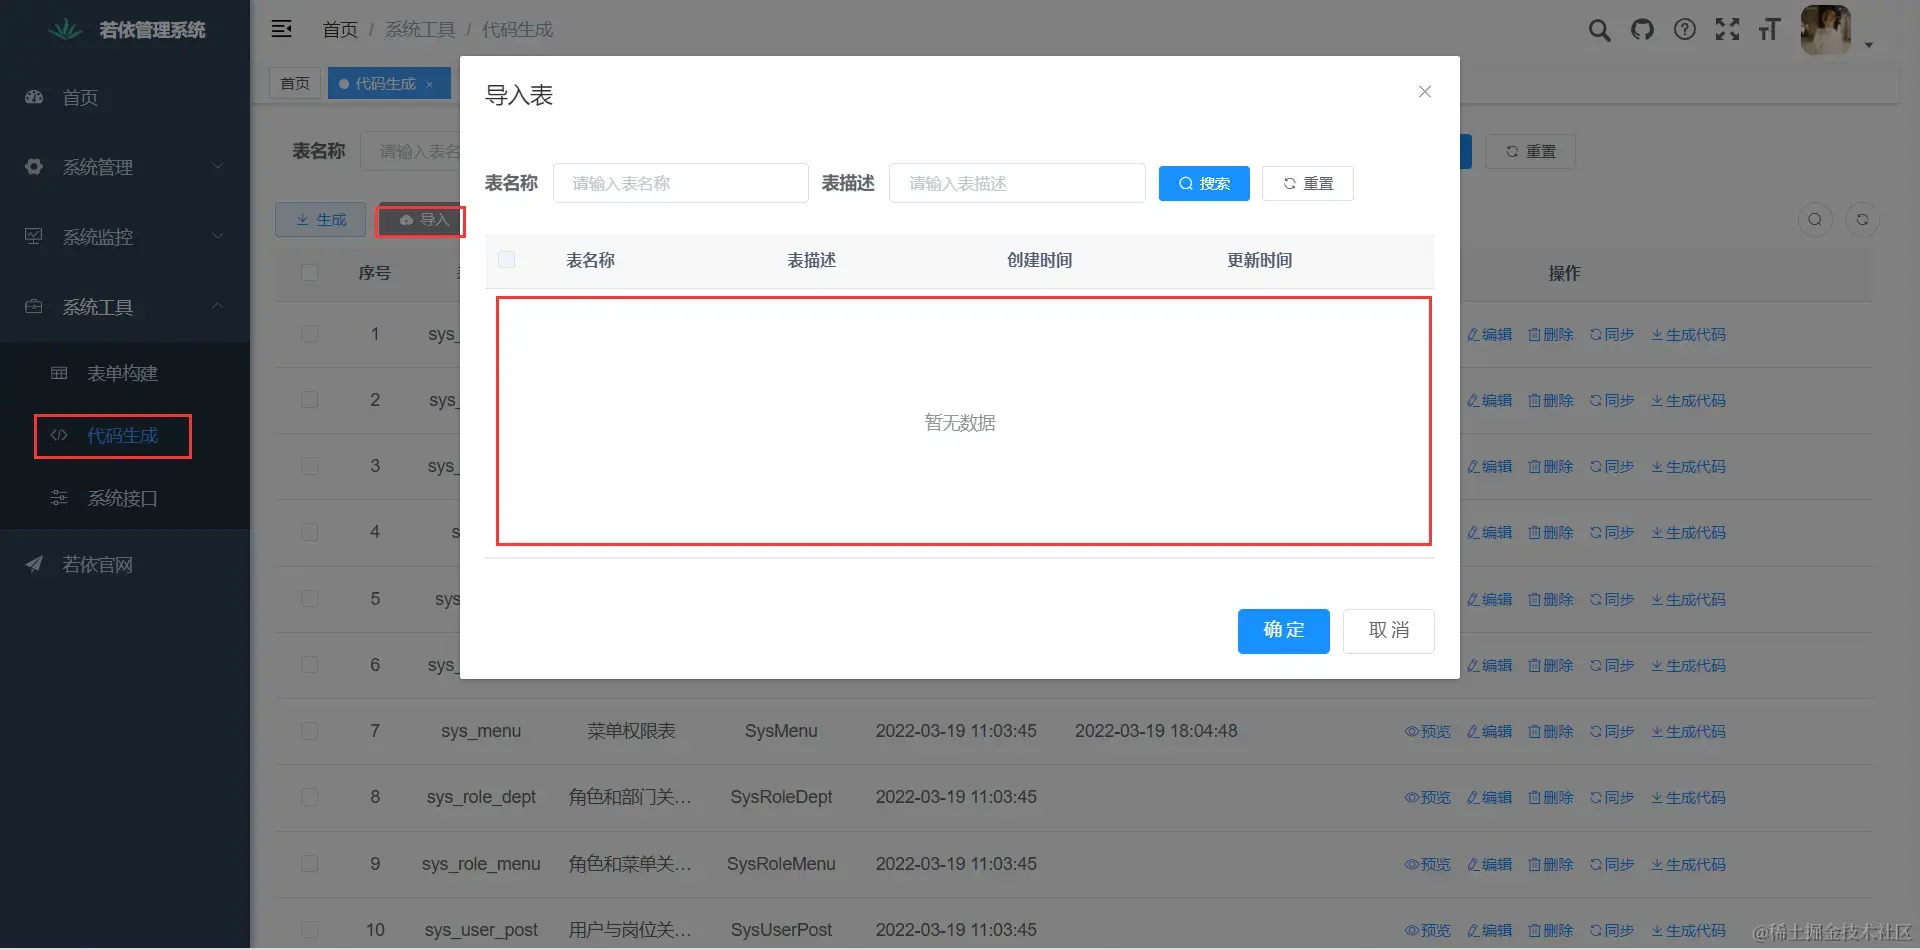This screenshot has height=950, width=1920.
Task: Open the GitHub icon in the header
Action: point(1642,30)
